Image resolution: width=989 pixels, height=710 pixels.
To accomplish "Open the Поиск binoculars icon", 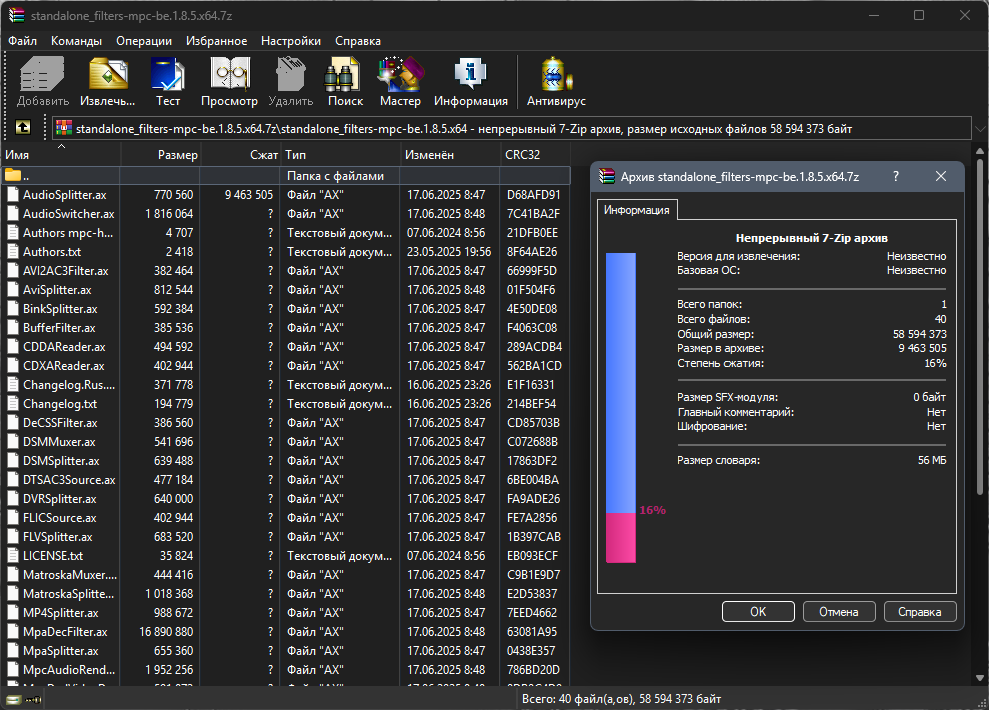I will coord(342,74).
